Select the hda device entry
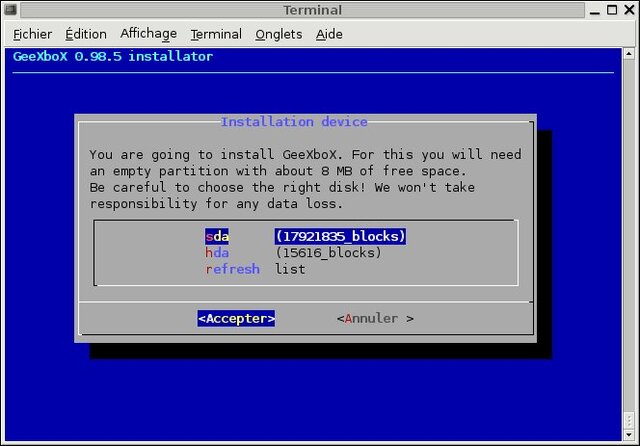Screen dimensions: 640x446 [293, 253]
